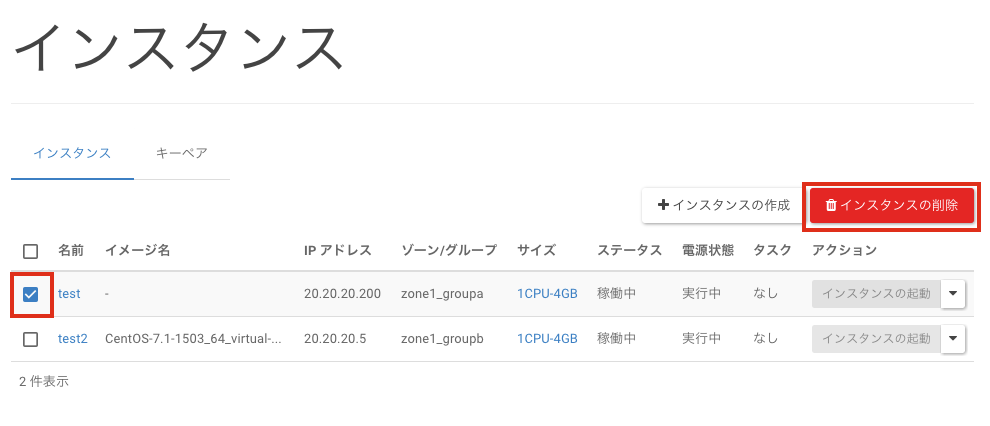This screenshot has height=426, width=990.
Task: Click 1CPU-4GB size link for test
Action: pos(547,294)
